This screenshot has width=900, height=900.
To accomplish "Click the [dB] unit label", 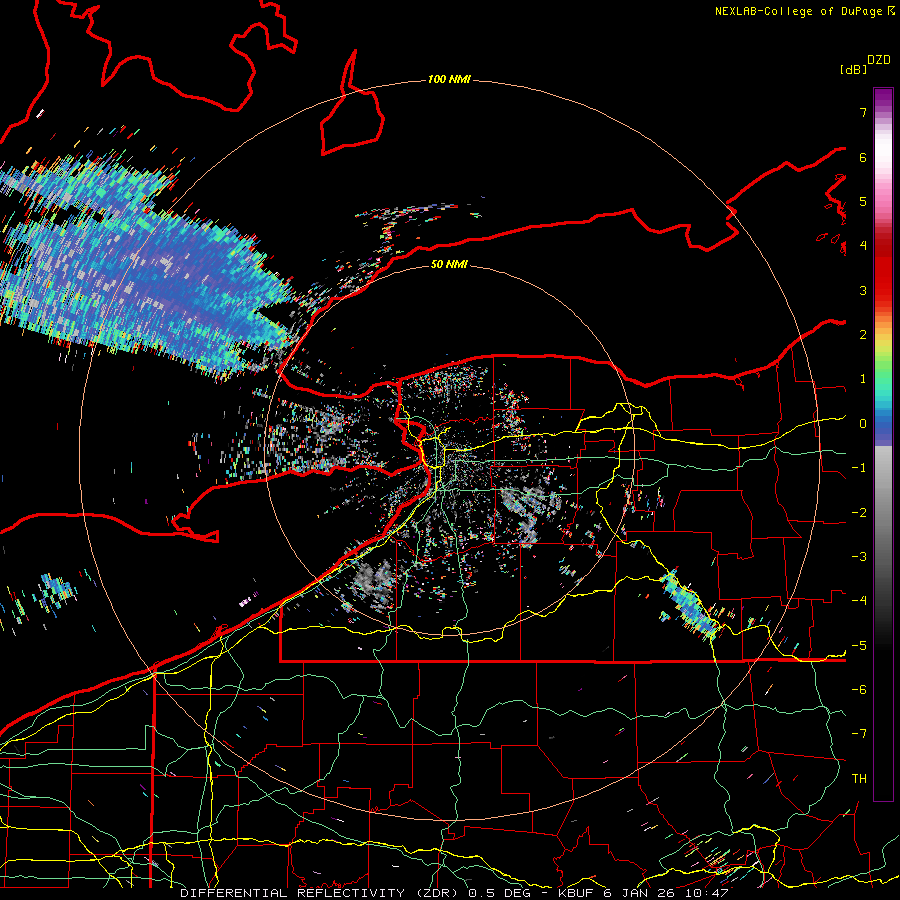I will (x=853, y=69).
